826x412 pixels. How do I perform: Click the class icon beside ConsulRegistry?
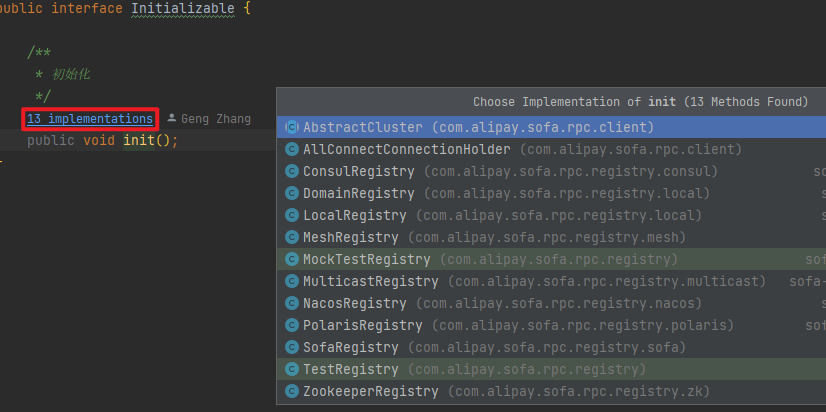(x=292, y=171)
